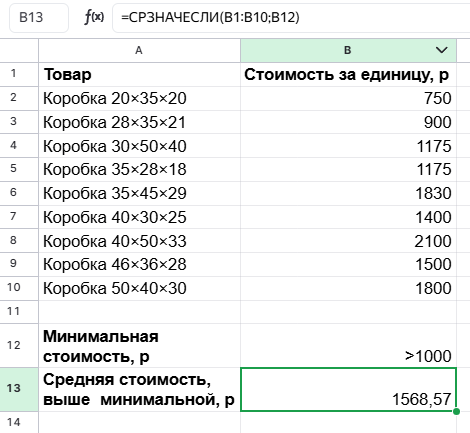The image size is (470, 433).
Task: Click the formula bar with СРЗНАЧЕСЛИ
Action: (291, 18)
